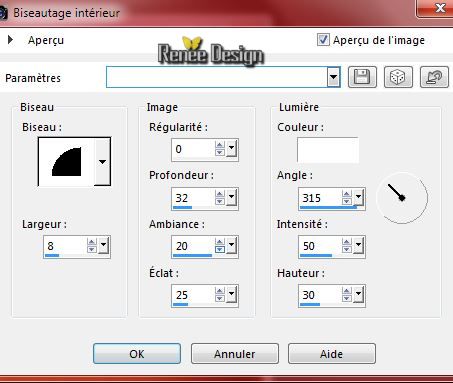453x383 pixels.
Task: Click the Régularité input field
Action: [193, 149]
